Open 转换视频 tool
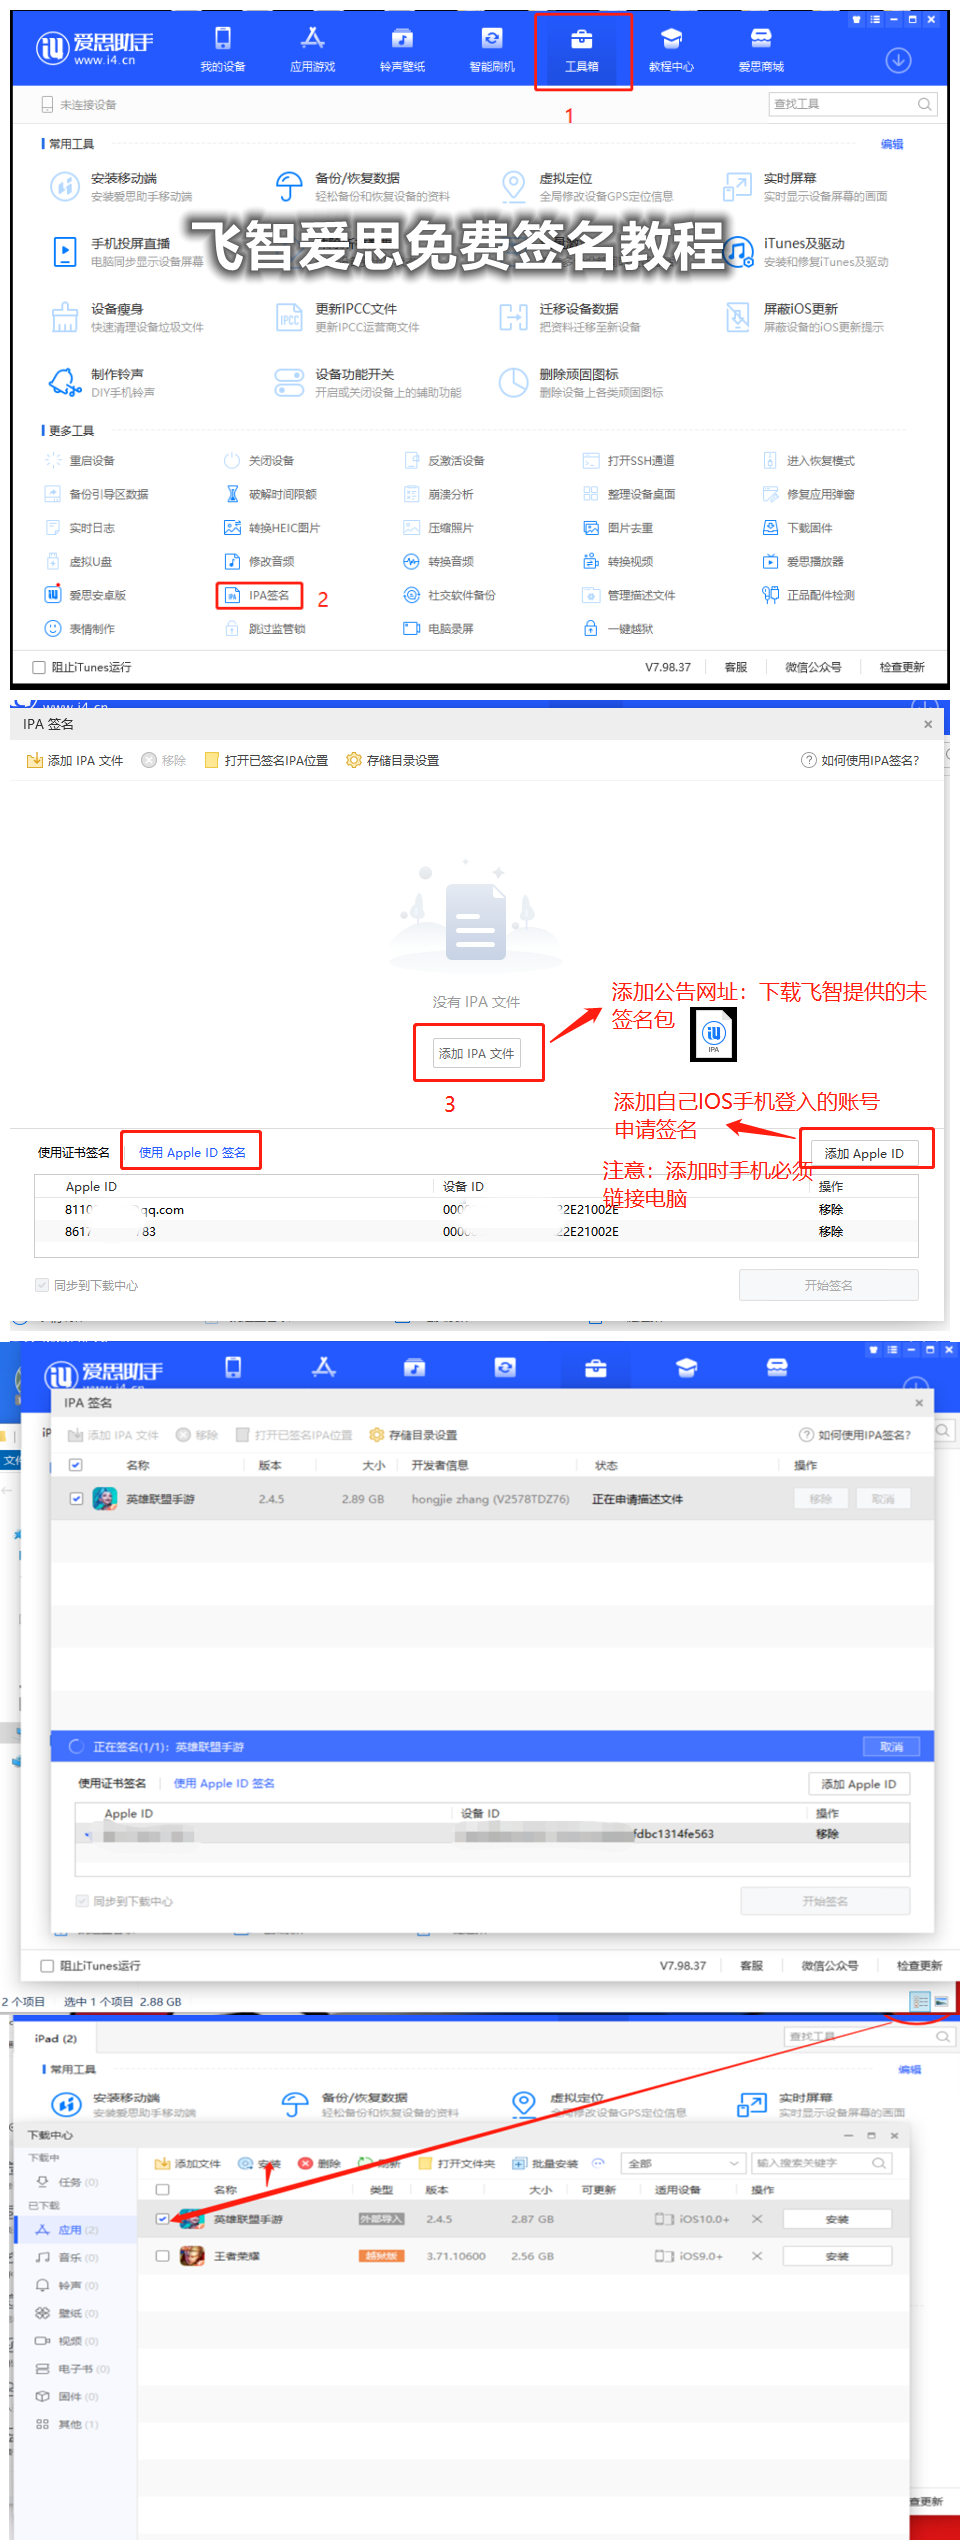The width and height of the screenshot is (960, 2540). 619,562
